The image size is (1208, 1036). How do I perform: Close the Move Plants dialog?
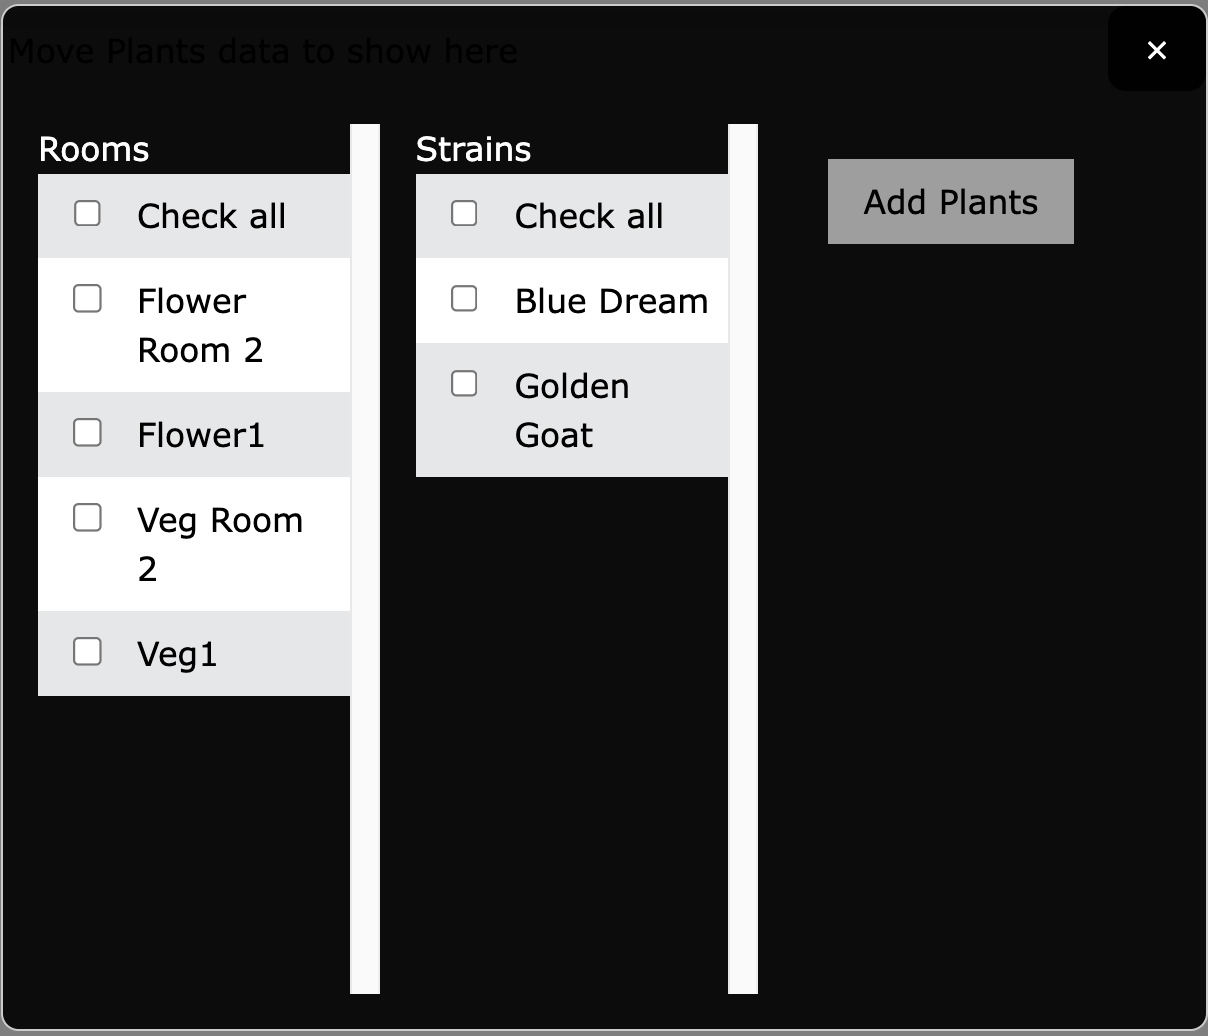[1156, 50]
